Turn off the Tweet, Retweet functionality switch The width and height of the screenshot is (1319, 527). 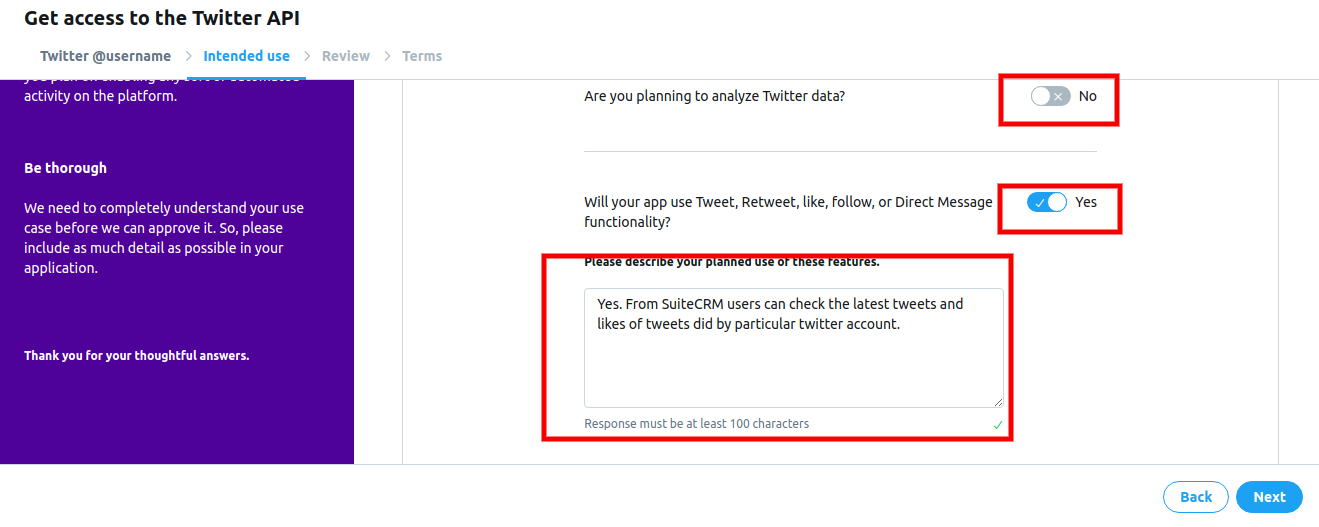[x=1047, y=202]
